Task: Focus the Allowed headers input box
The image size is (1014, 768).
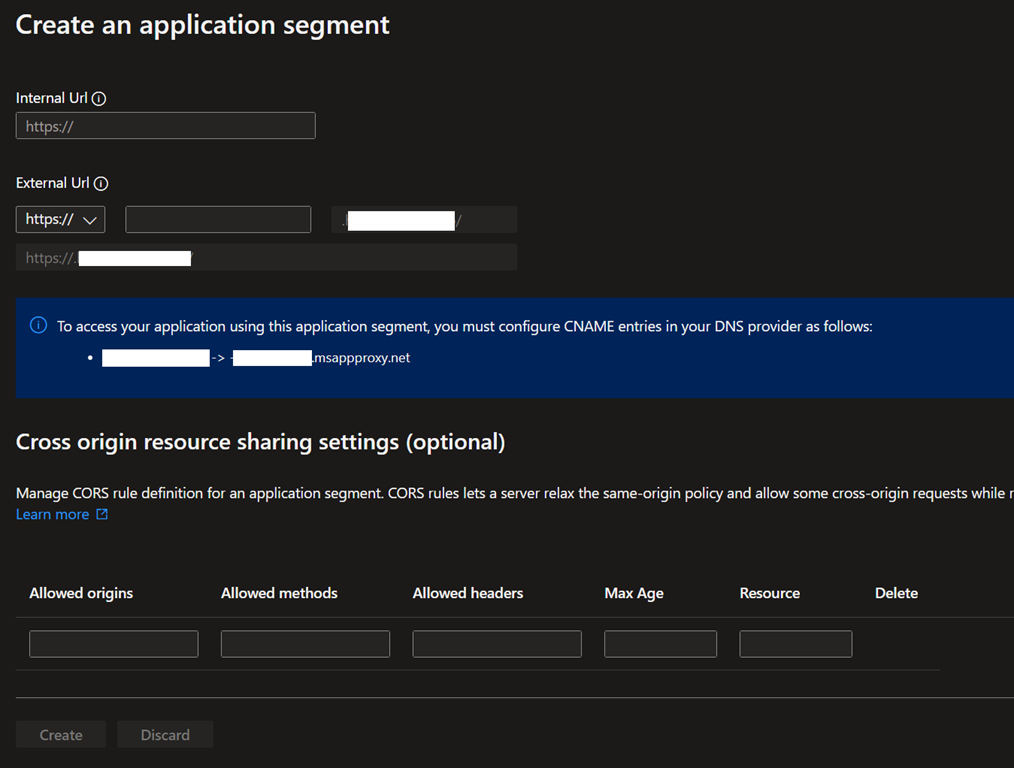Action: coord(497,644)
